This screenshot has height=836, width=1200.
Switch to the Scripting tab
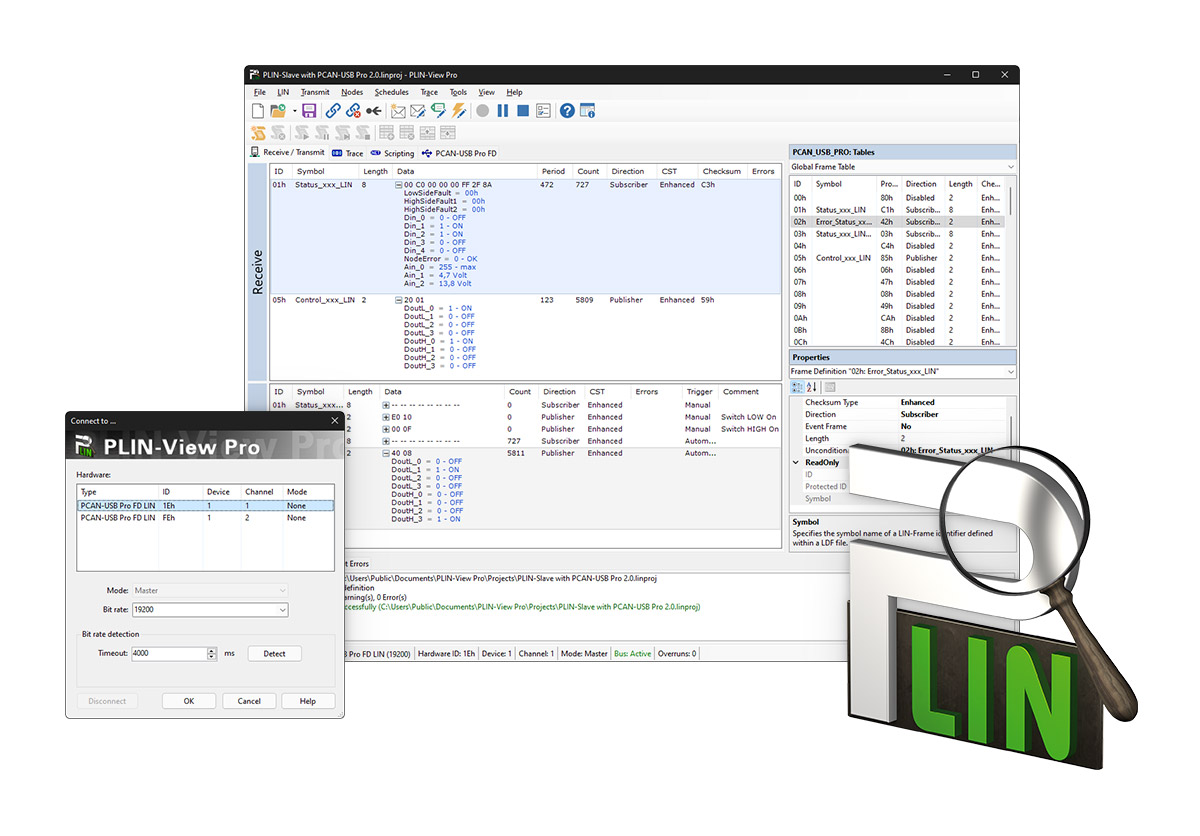(x=392, y=153)
